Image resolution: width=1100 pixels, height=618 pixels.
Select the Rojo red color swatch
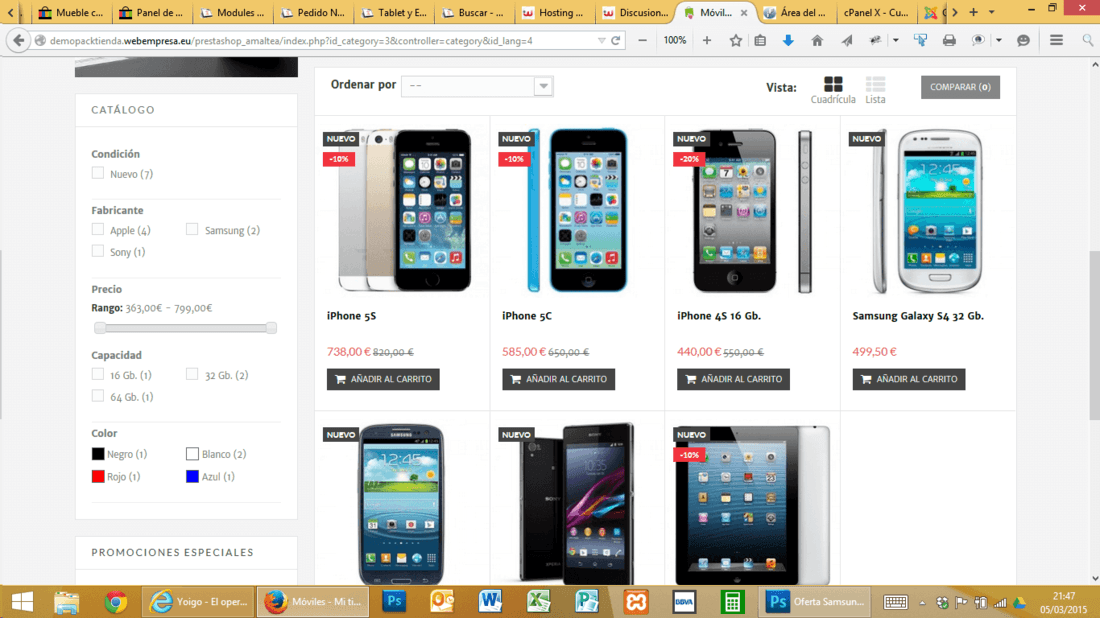(98, 476)
